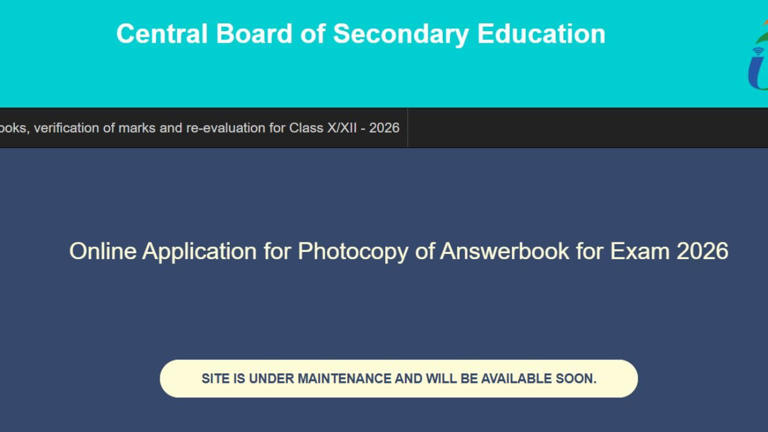Click the Central Board of Secondary Education title
The image size is (768, 432).
[360, 34]
